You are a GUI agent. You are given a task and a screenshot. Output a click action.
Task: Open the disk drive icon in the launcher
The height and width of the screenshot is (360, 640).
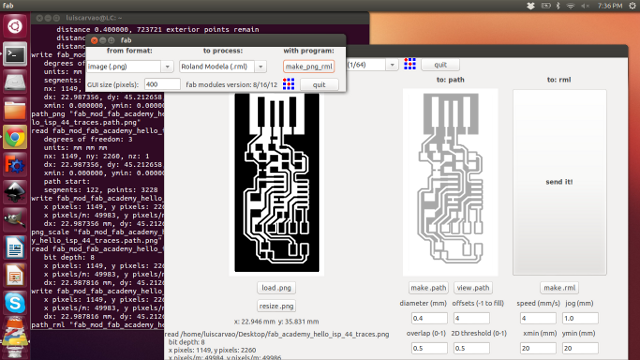(15, 82)
